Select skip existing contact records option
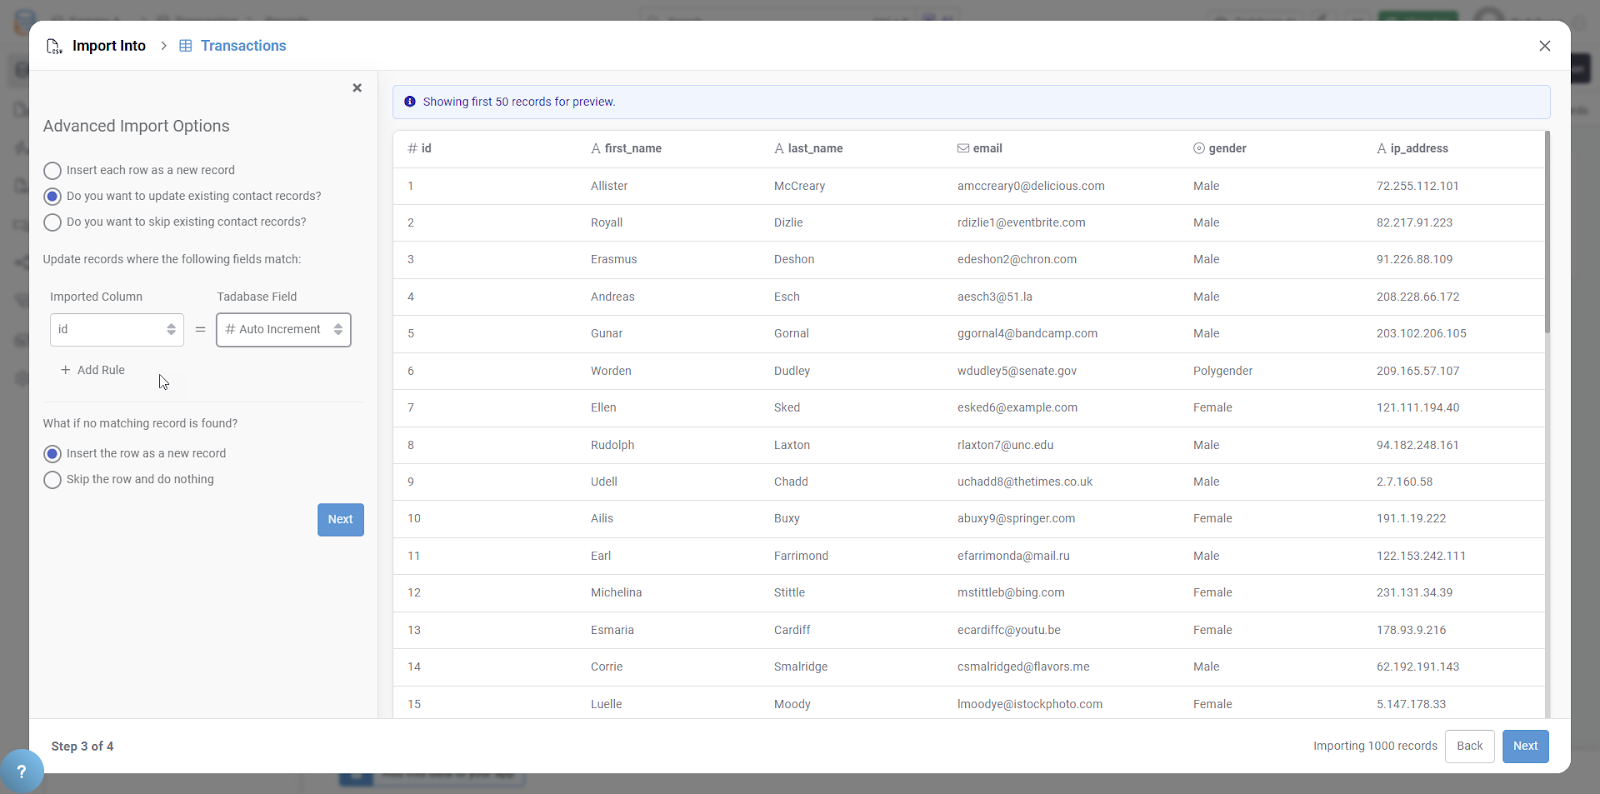The height and width of the screenshot is (794, 1600). [x=53, y=222]
